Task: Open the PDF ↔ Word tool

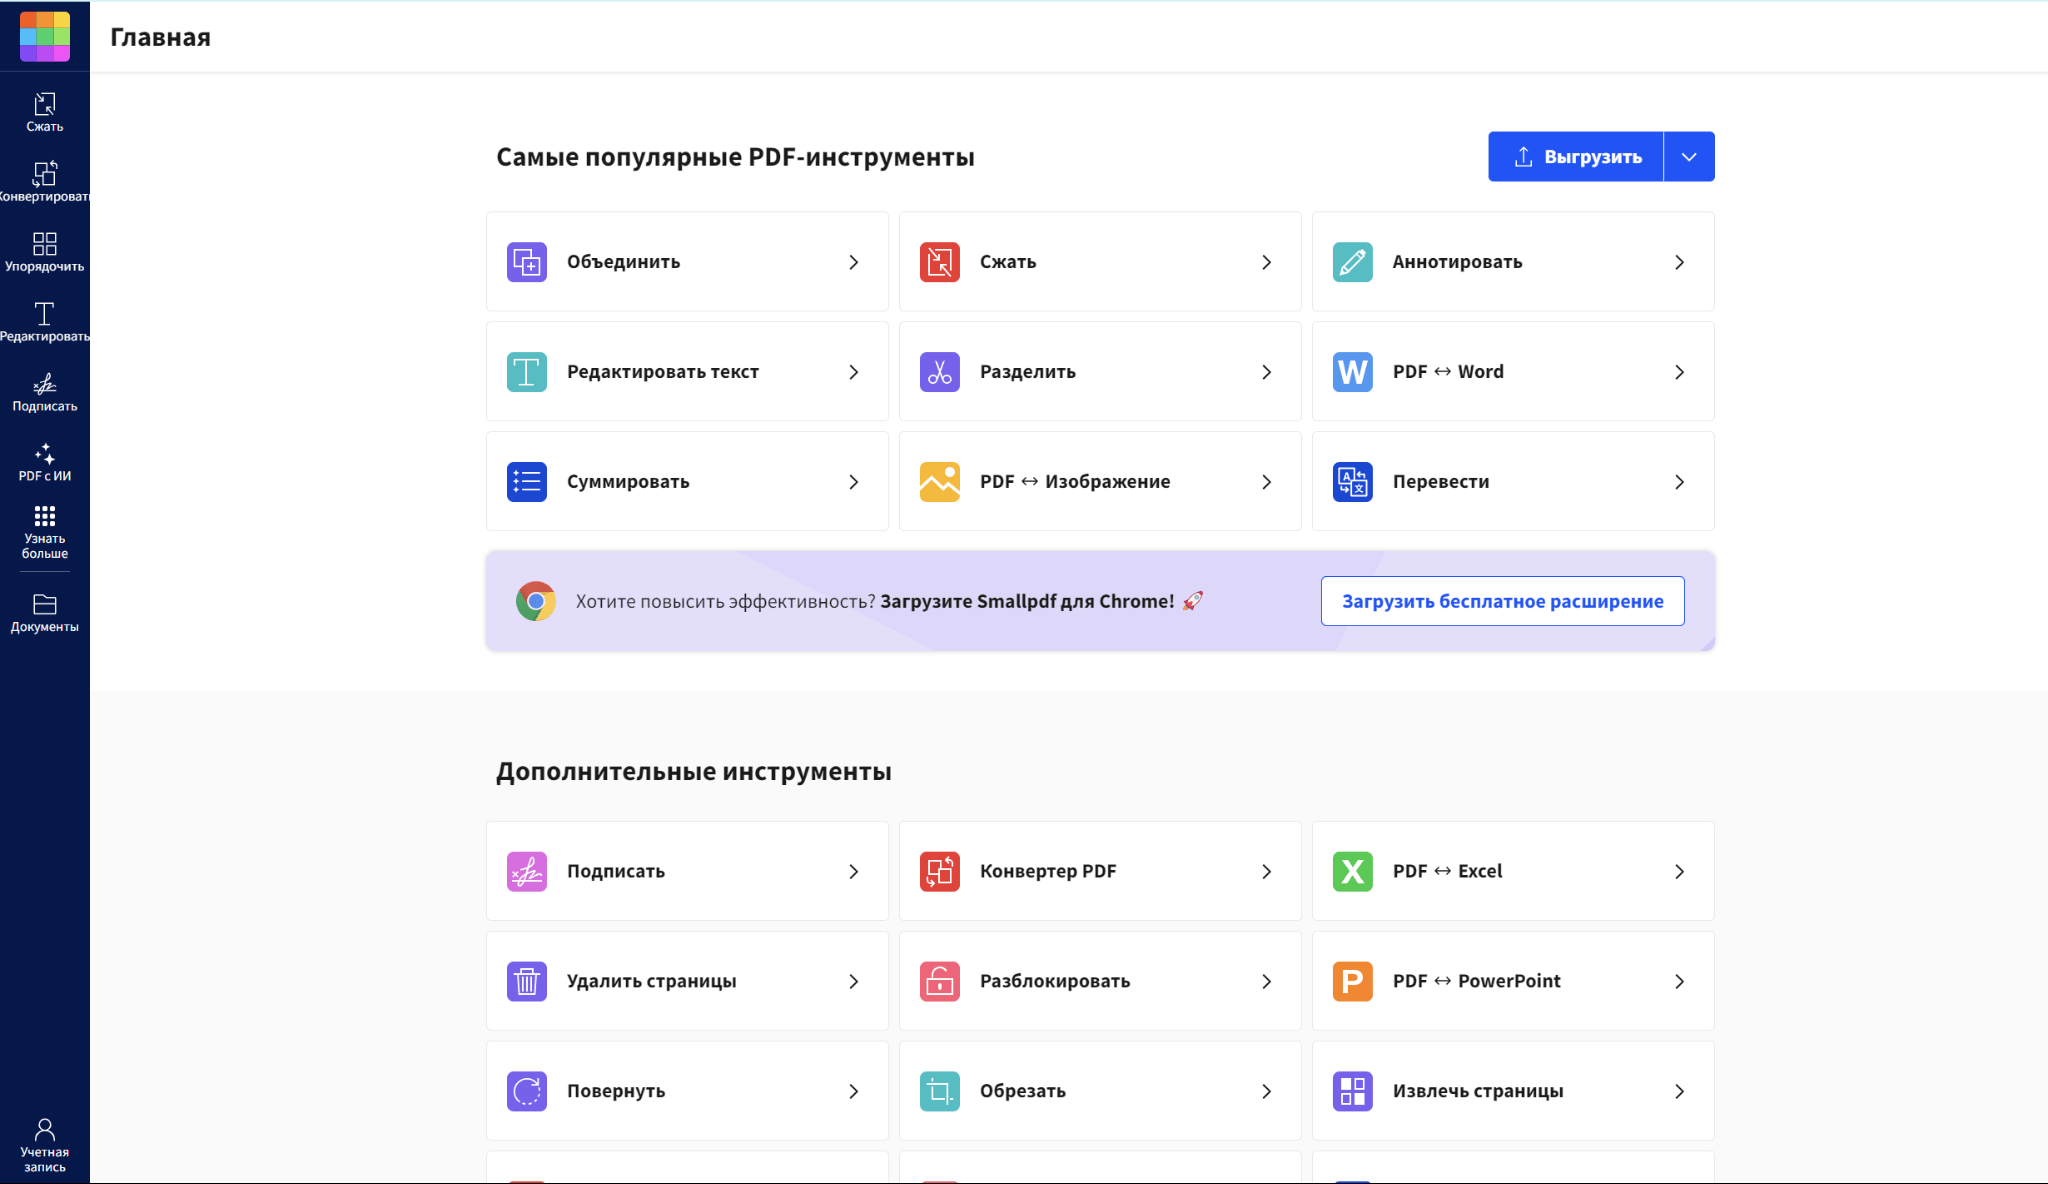Action: [x=1512, y=372]
